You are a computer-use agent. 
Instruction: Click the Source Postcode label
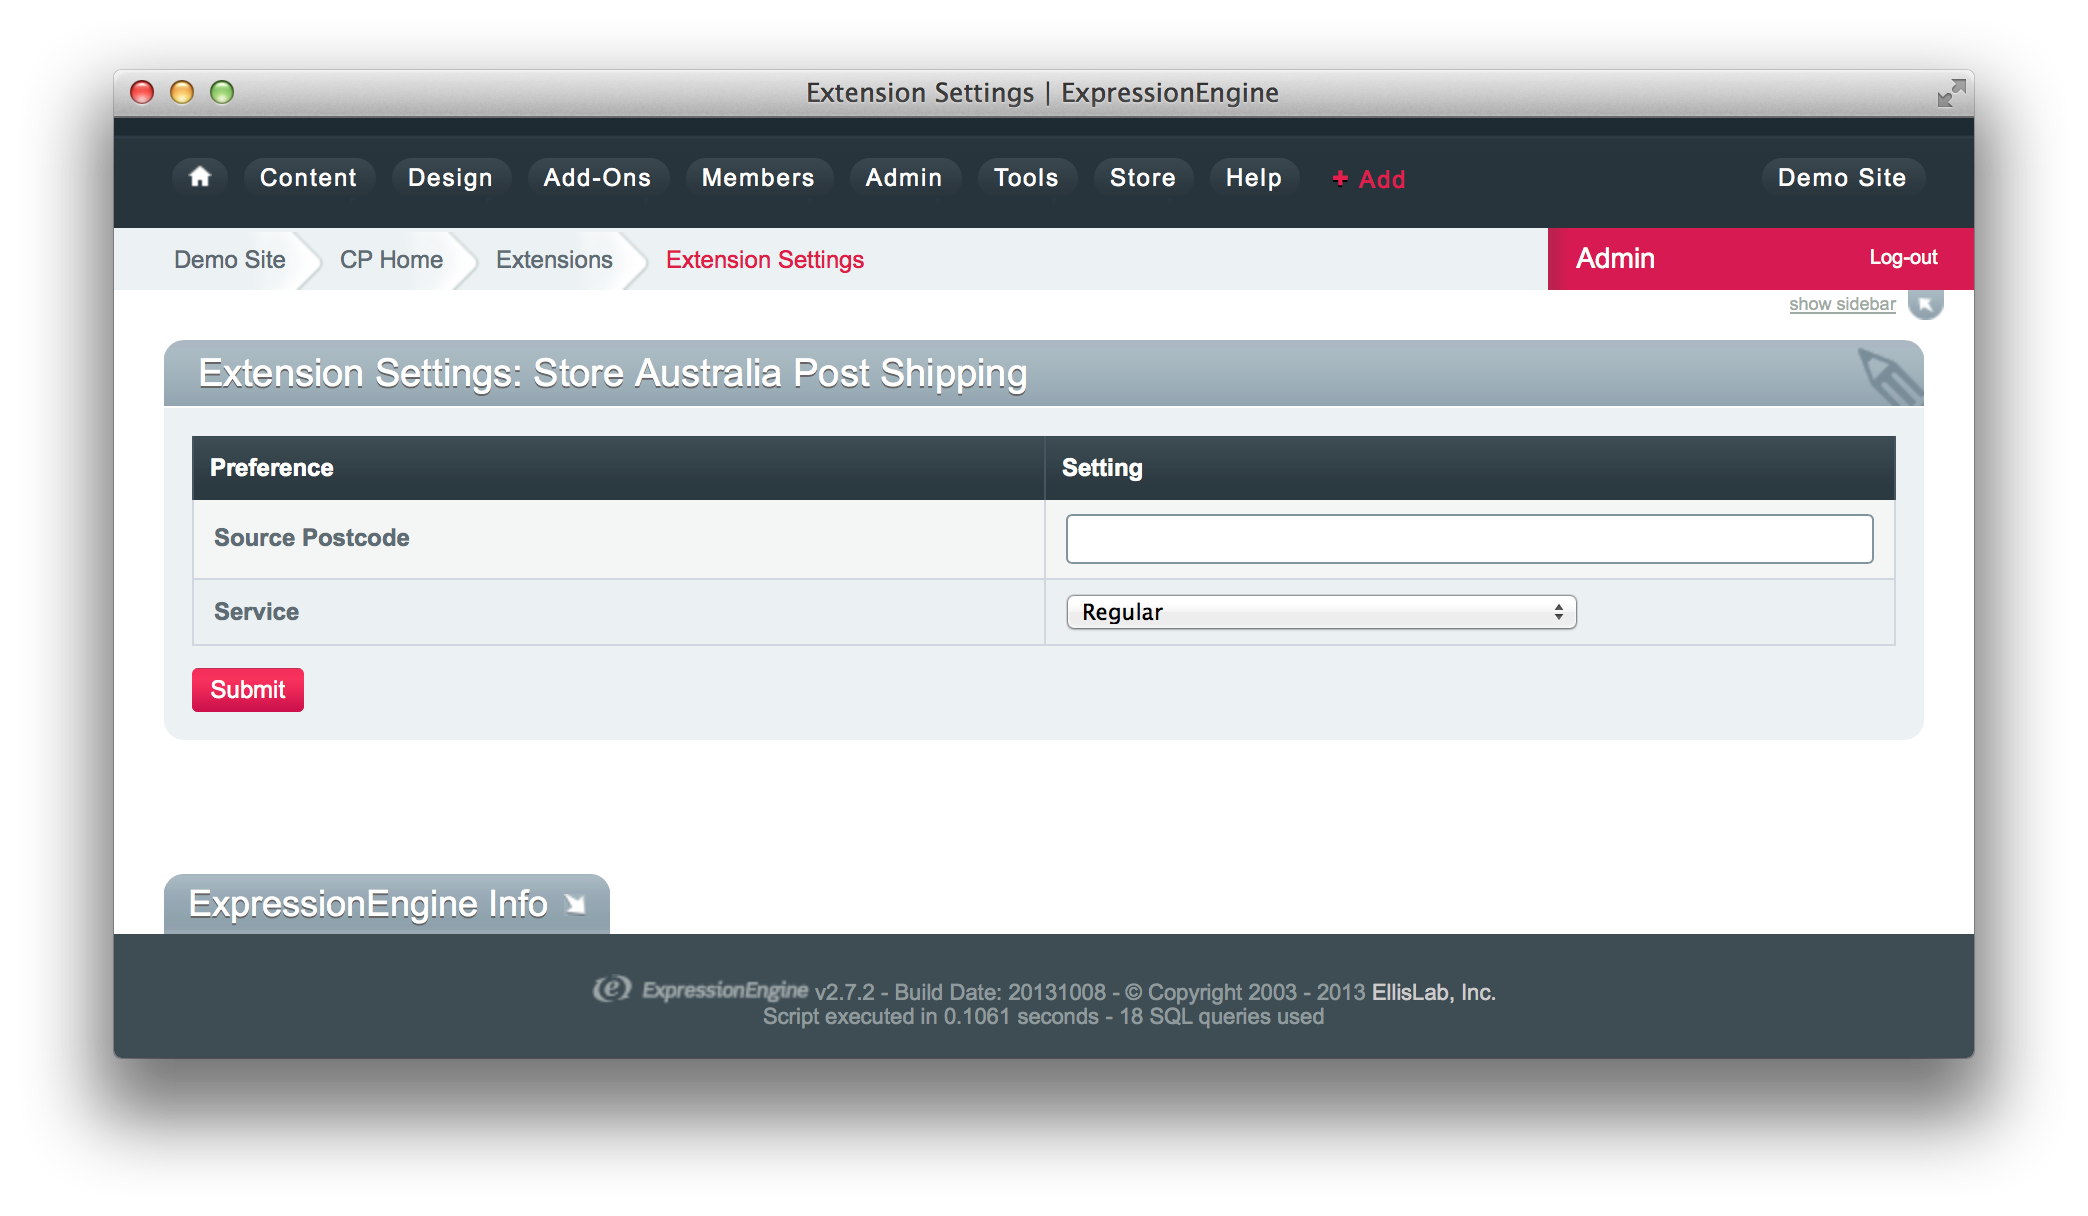[311, 537]
